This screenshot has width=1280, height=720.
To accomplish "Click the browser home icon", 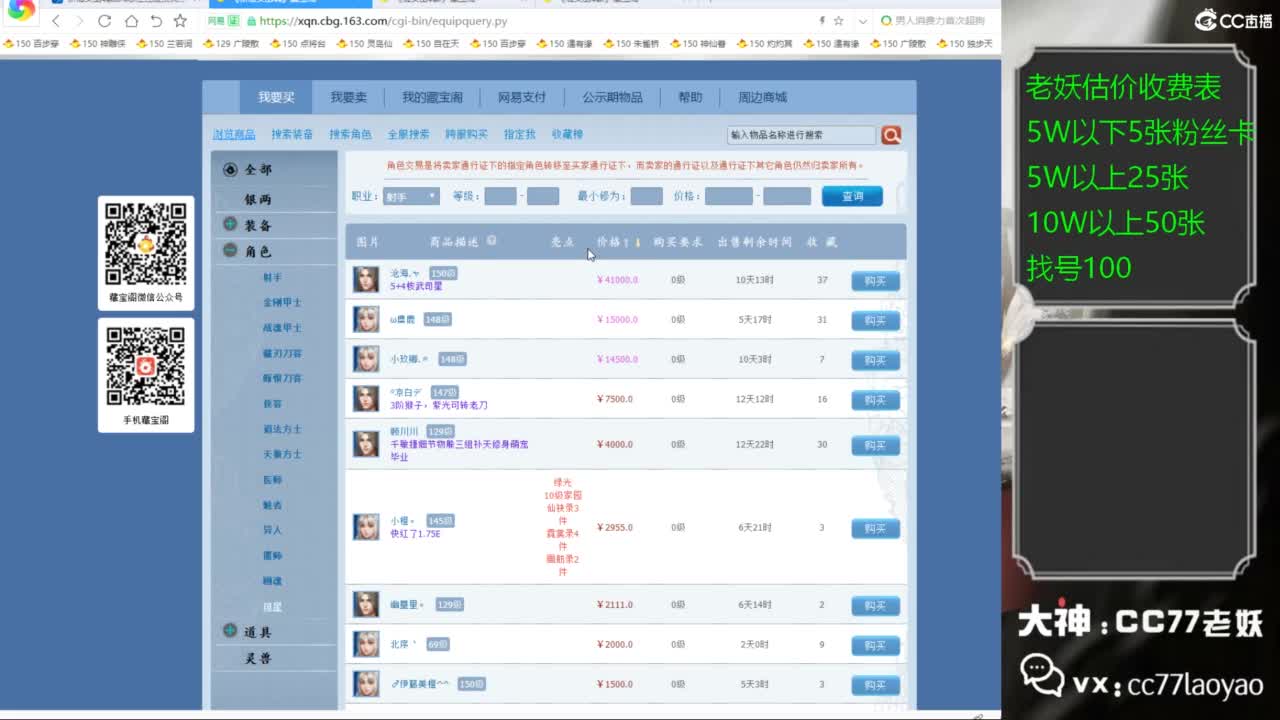I will click(x=131, y=21).
